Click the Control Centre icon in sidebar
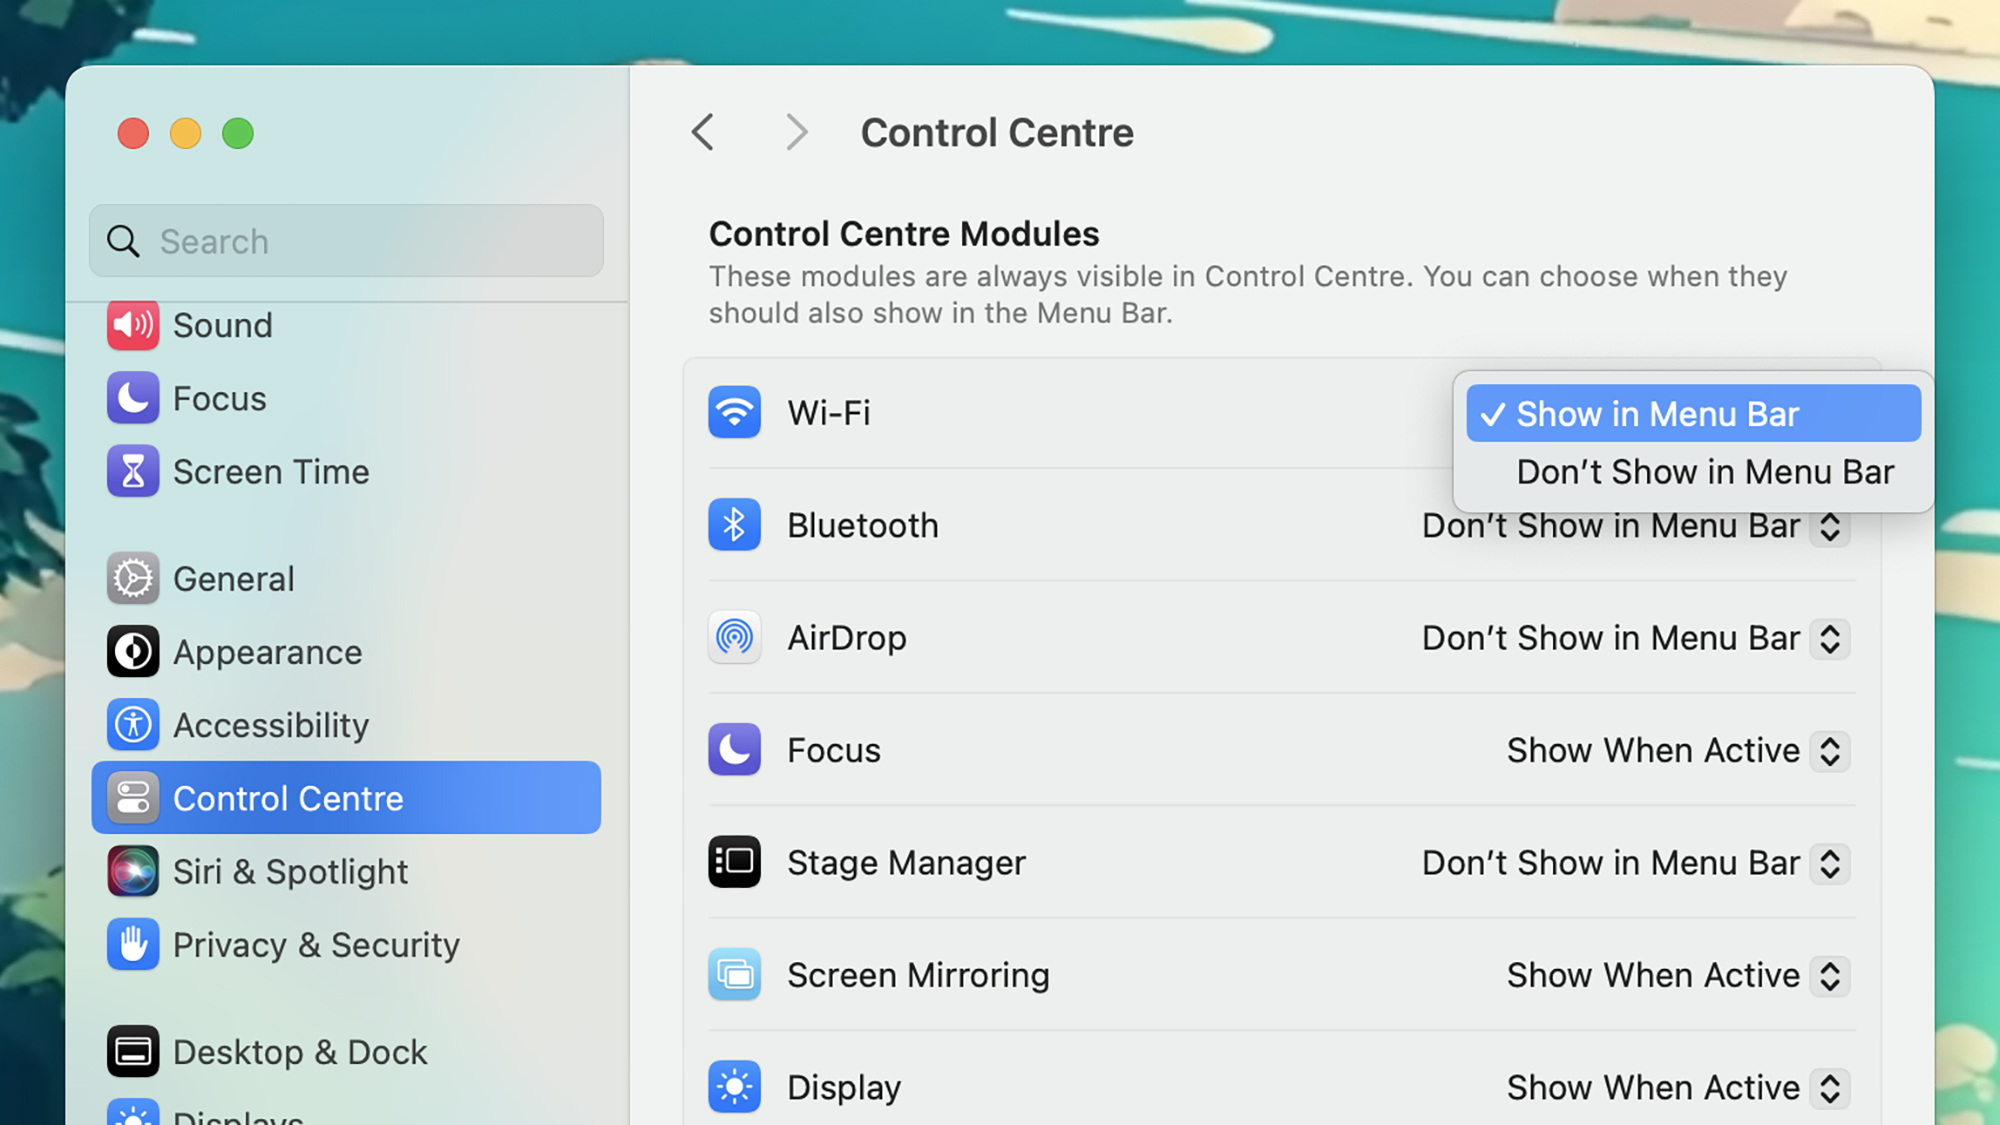 point(132,797)
